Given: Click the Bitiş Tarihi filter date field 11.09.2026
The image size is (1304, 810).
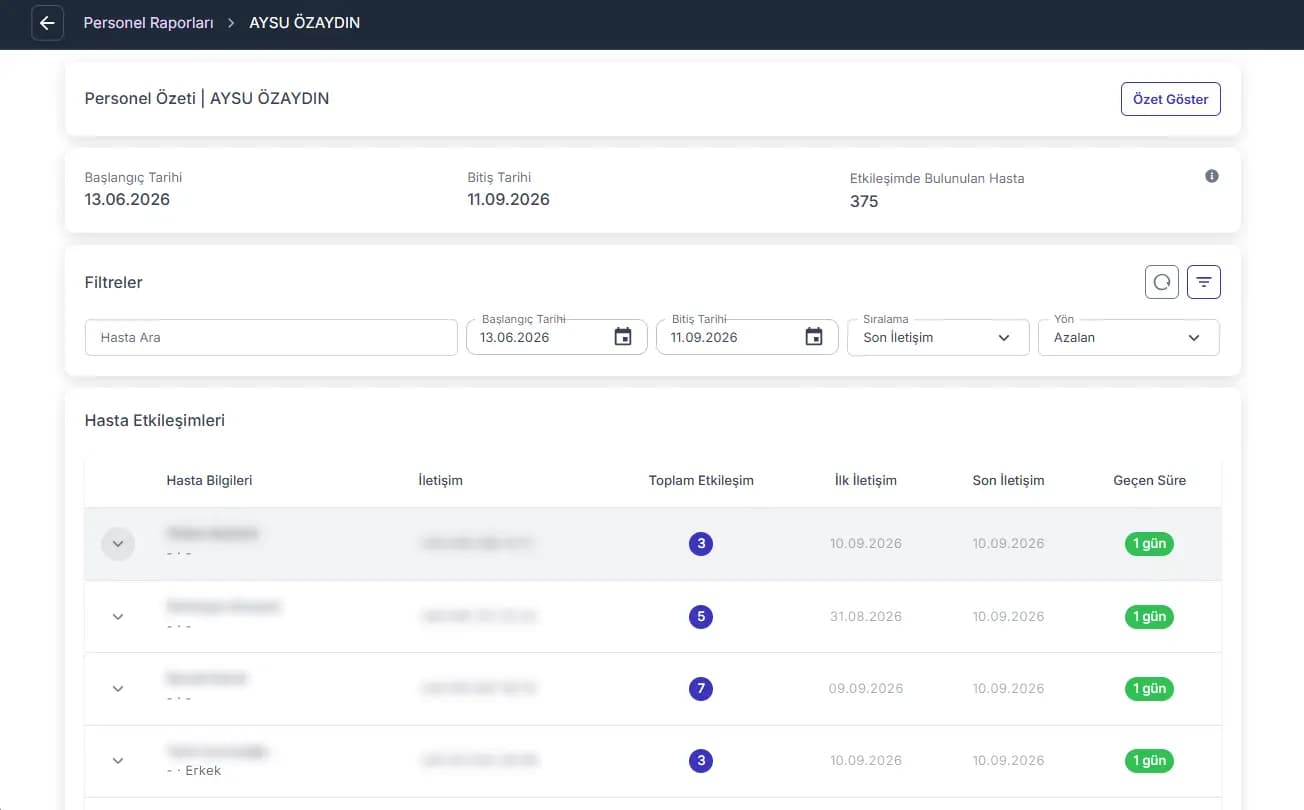Looking at the screenshot, I should [x=747, y=337].
